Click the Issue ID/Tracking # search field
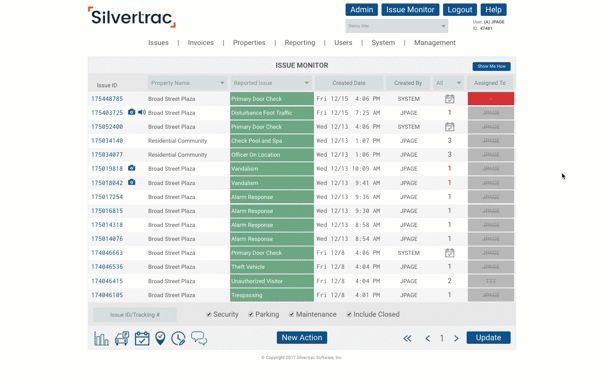The image size is (608, 384). point(135,315)
